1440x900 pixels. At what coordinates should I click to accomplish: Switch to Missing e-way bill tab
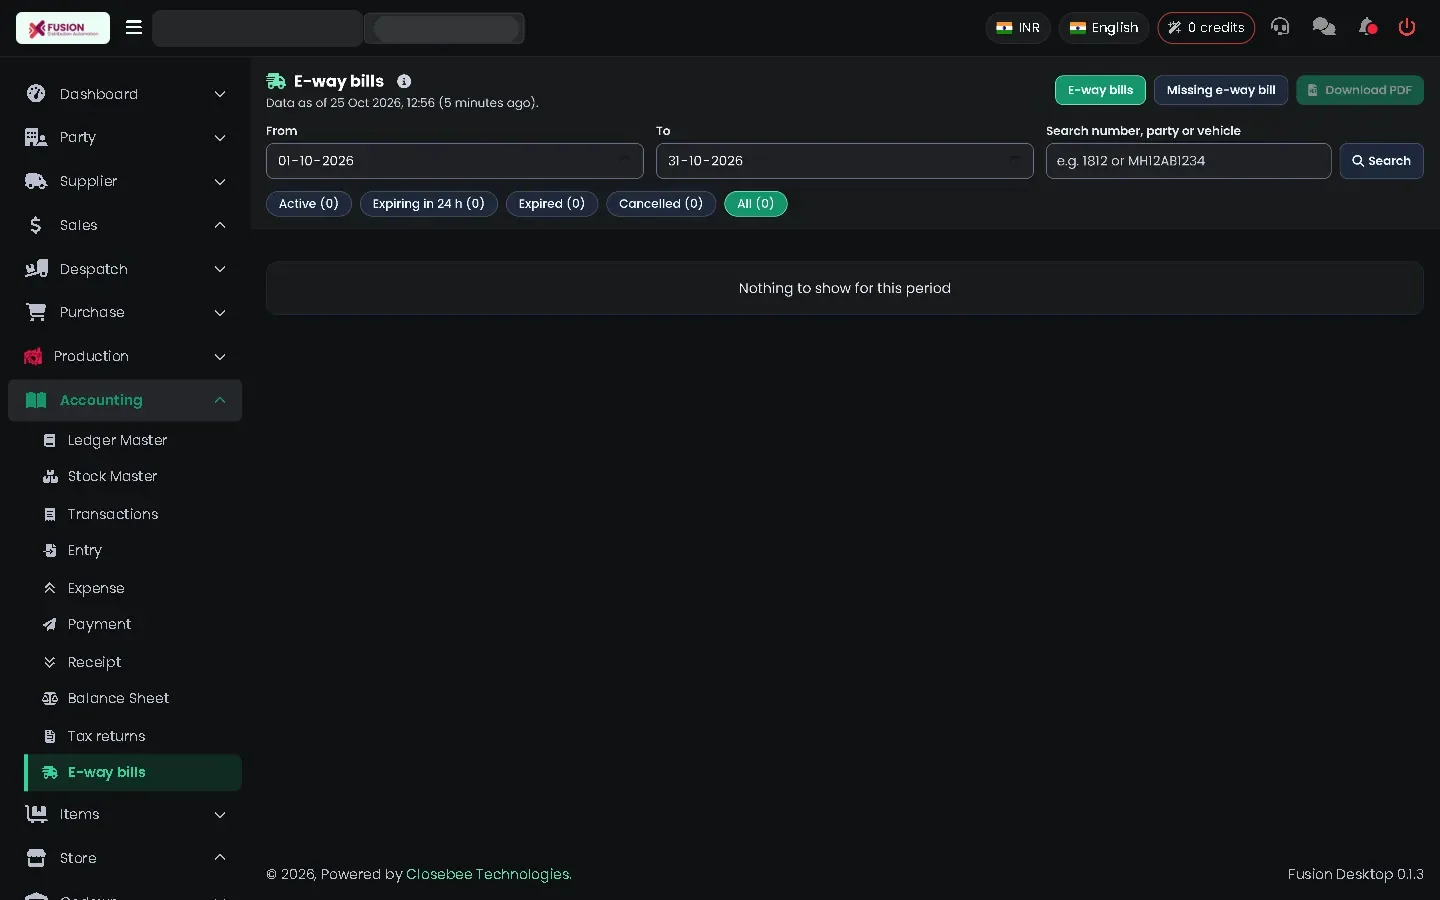1221,90
